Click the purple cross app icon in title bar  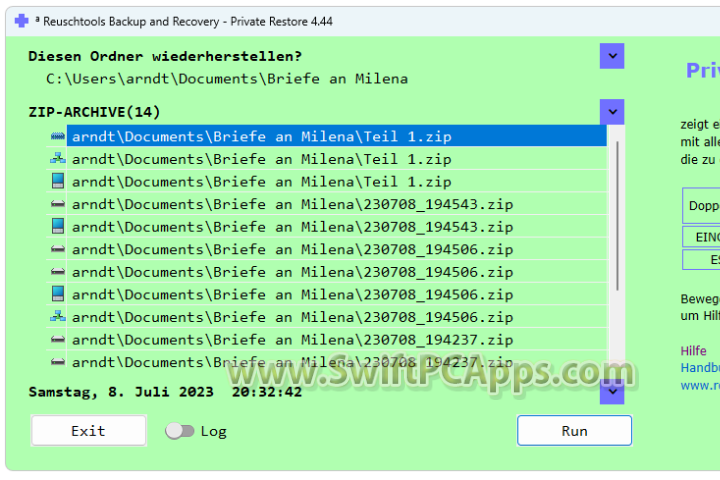[21, 21]
